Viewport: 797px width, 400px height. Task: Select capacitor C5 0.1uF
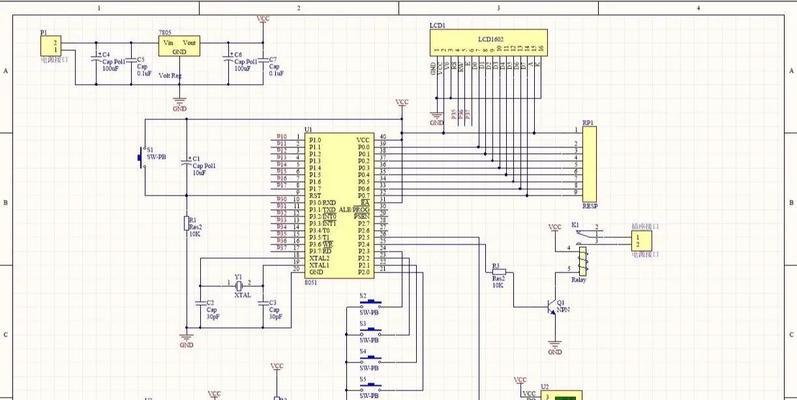click(131, 59)
